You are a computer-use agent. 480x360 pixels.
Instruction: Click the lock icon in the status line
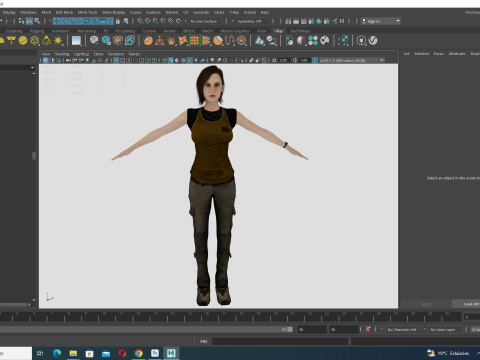click(118, 21)
